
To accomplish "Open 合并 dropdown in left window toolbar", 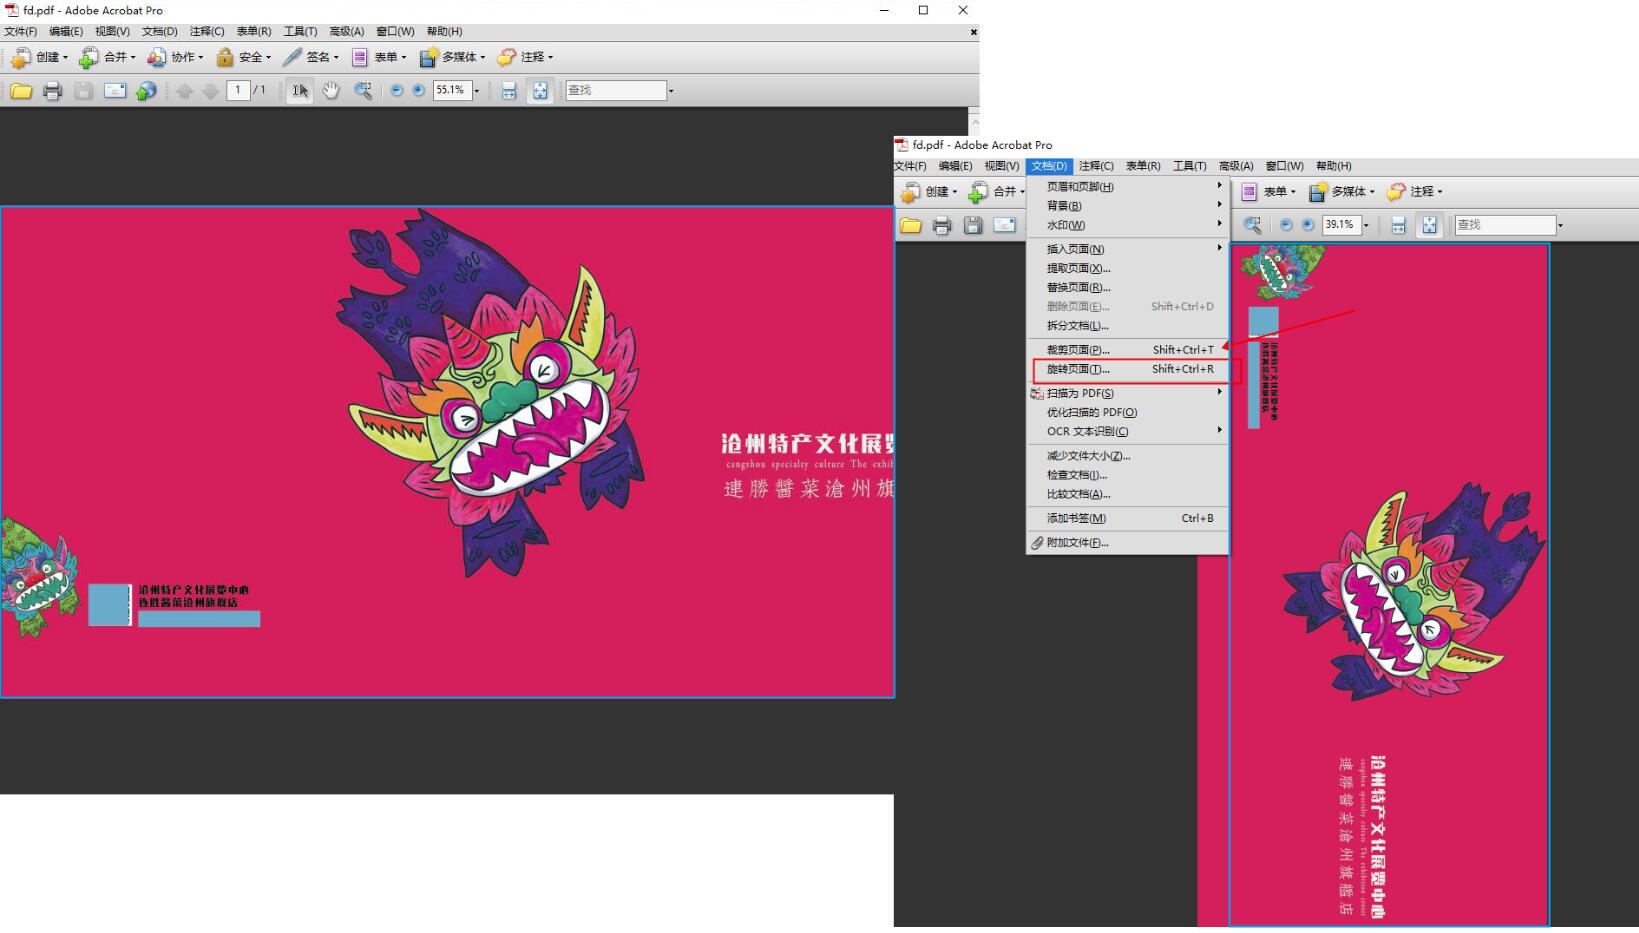I will point(107,57).
